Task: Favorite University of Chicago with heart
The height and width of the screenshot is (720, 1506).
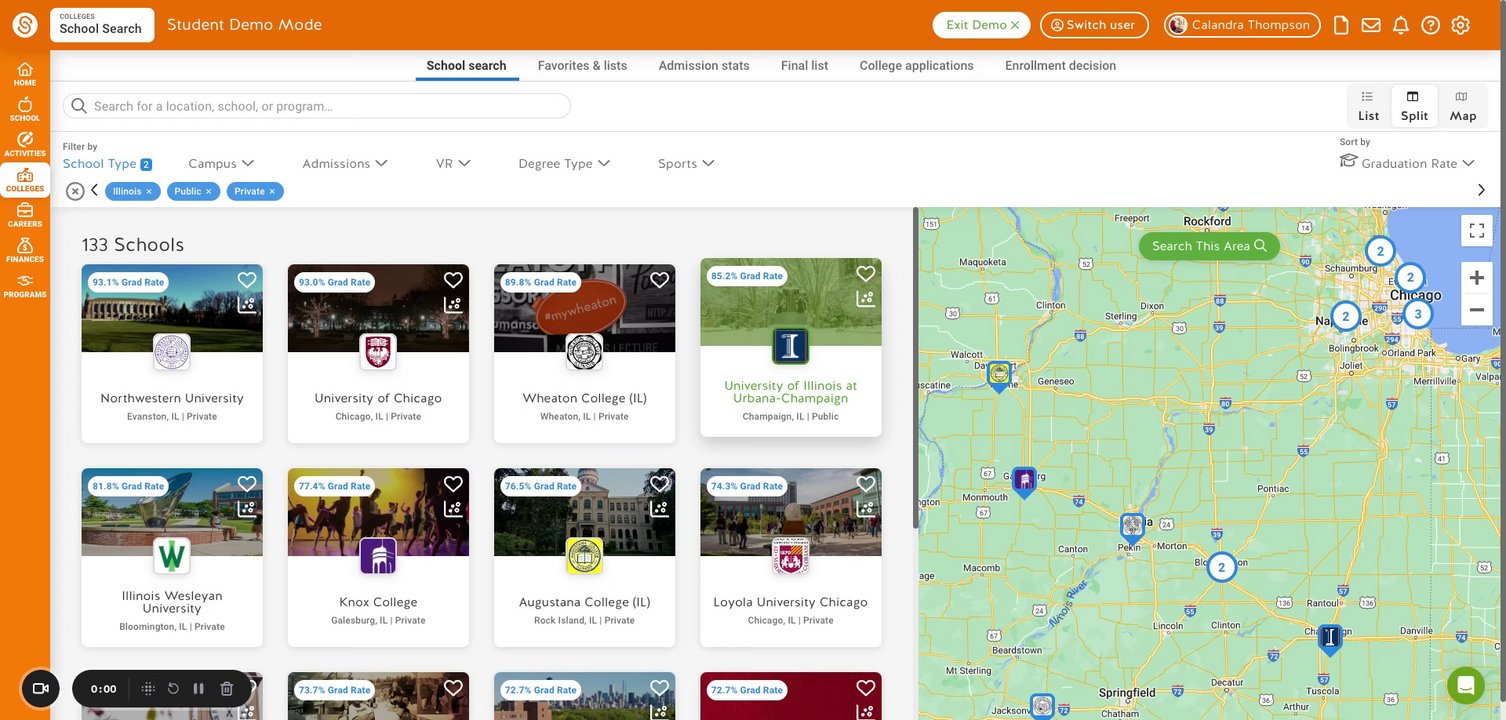Action: pyautogui.click(x=453, y=280)
